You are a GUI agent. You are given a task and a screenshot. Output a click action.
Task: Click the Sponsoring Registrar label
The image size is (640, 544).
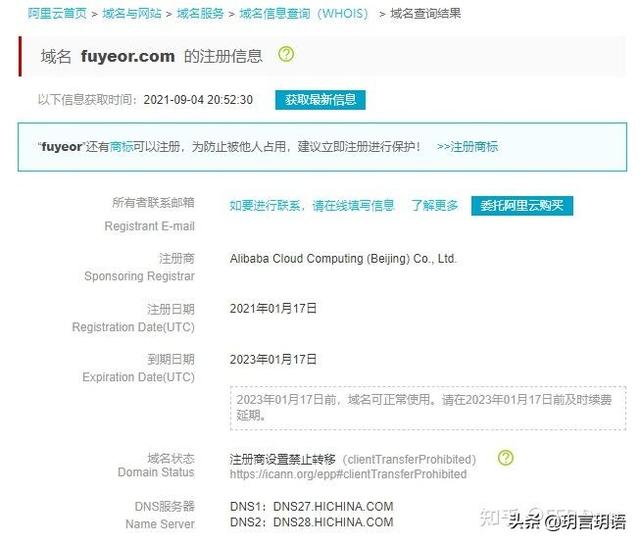pos(139,276)
